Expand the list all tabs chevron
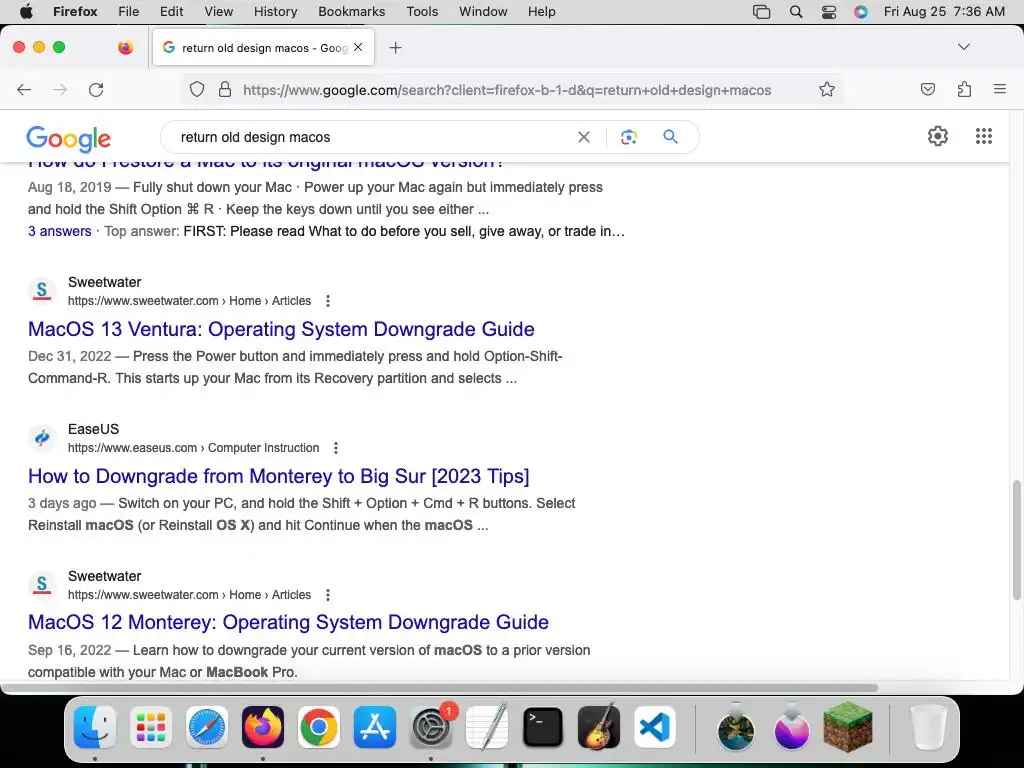Viewport: 1024px width, 768px height. (x=963, y=47)
